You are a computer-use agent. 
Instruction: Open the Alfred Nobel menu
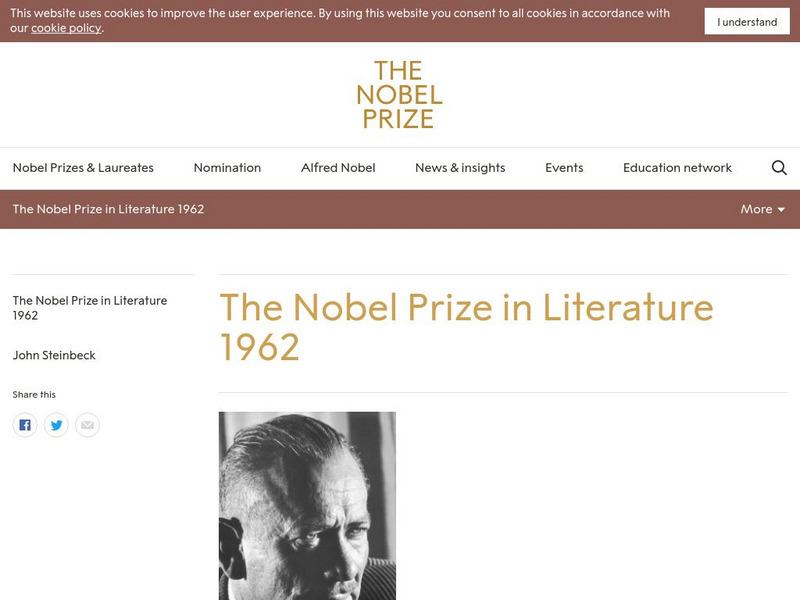[338, 168]
